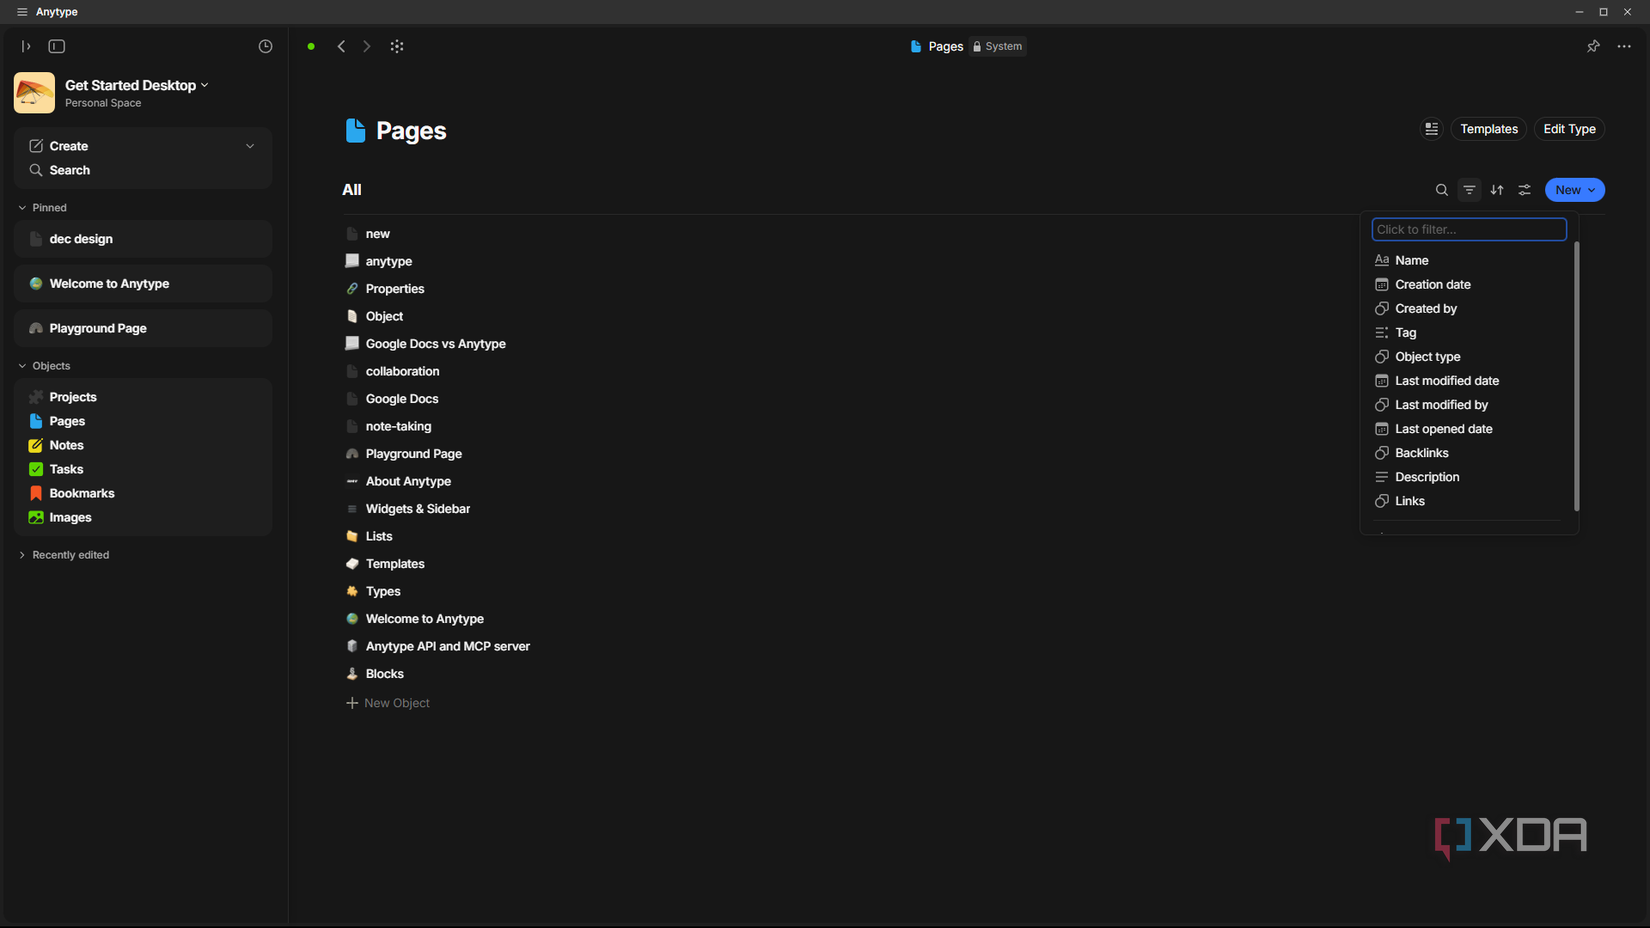Open the Templates button

click(1488, 129)
